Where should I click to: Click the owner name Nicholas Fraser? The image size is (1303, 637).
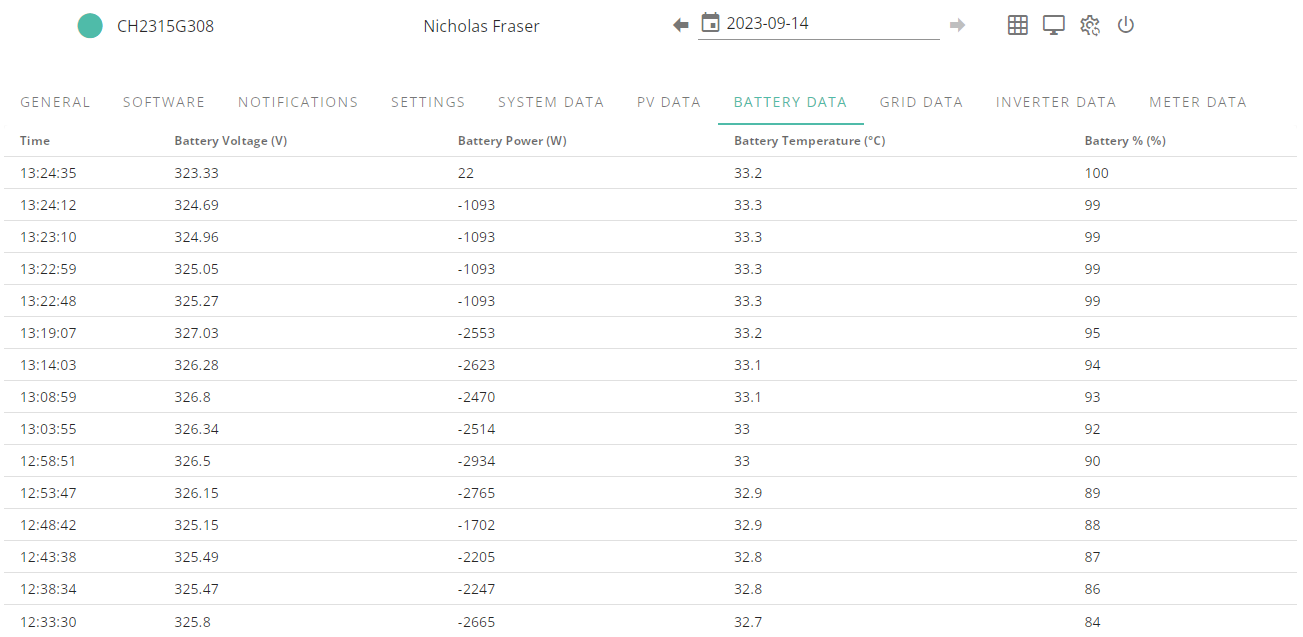[x=481, y=26]
